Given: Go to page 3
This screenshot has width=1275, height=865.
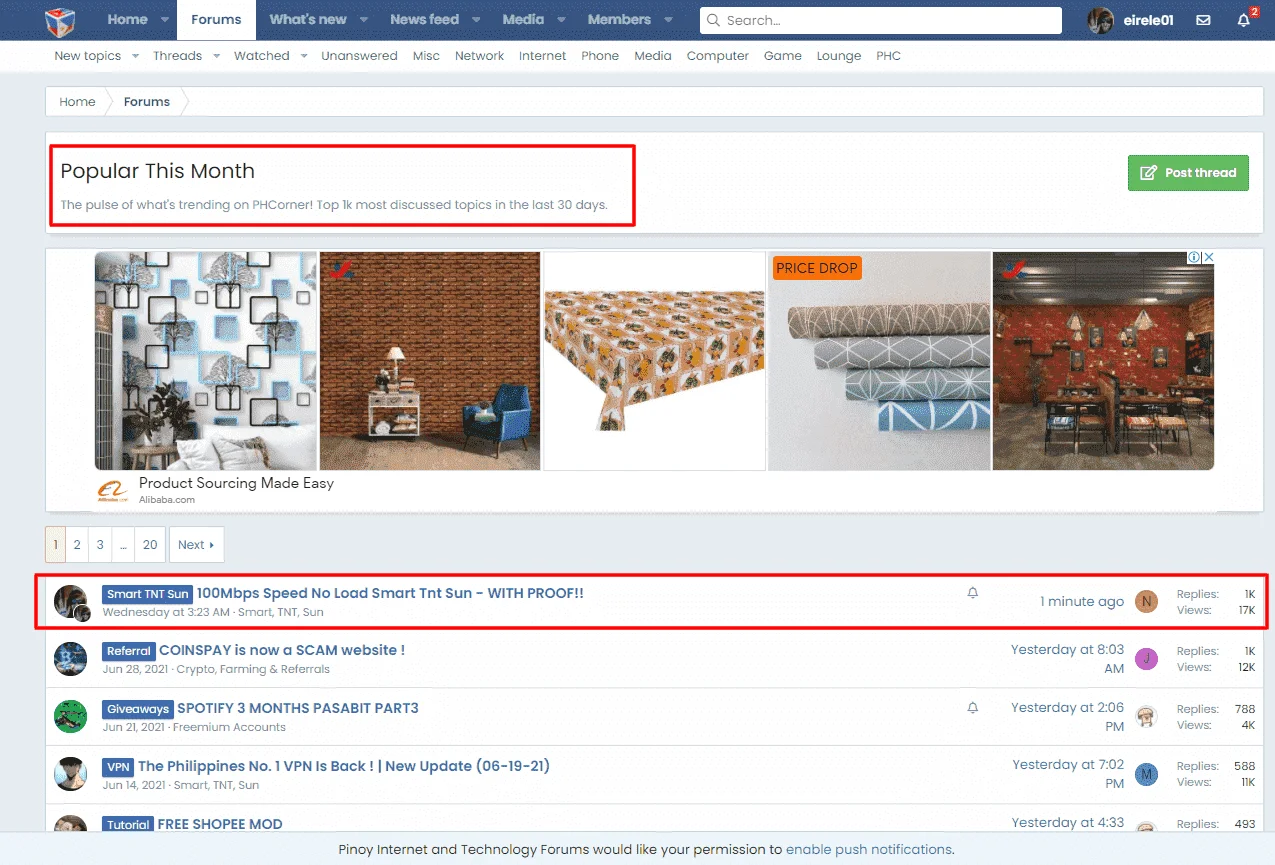Looking at the screenshot, I should (x=99, y=545).
